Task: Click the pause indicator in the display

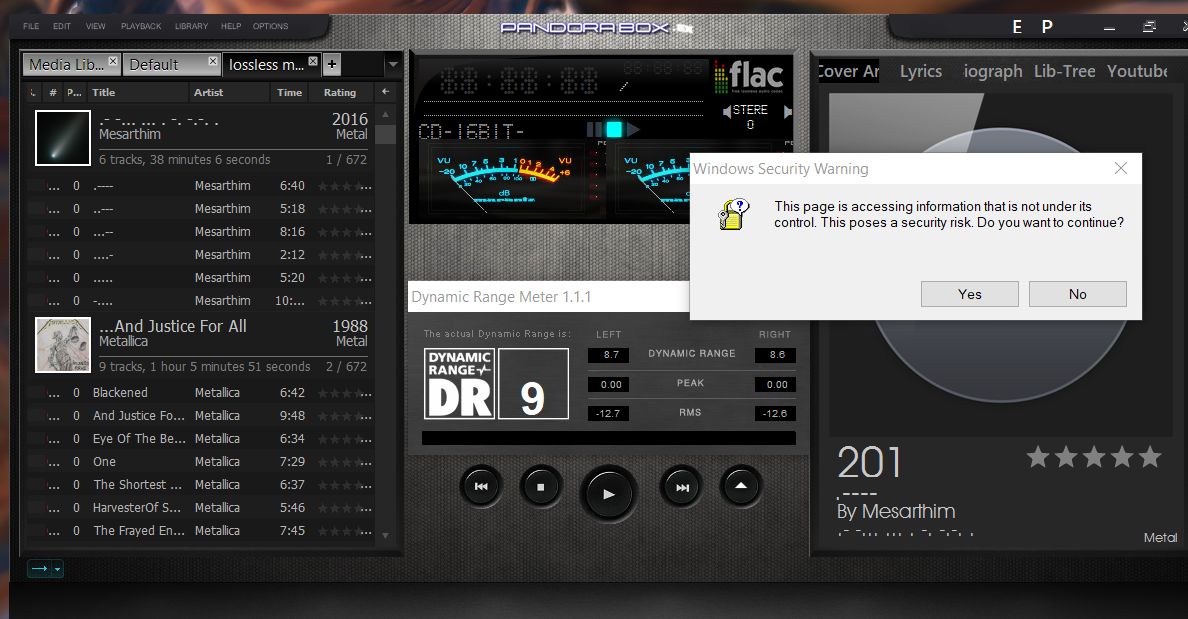Action: [595, 130]
